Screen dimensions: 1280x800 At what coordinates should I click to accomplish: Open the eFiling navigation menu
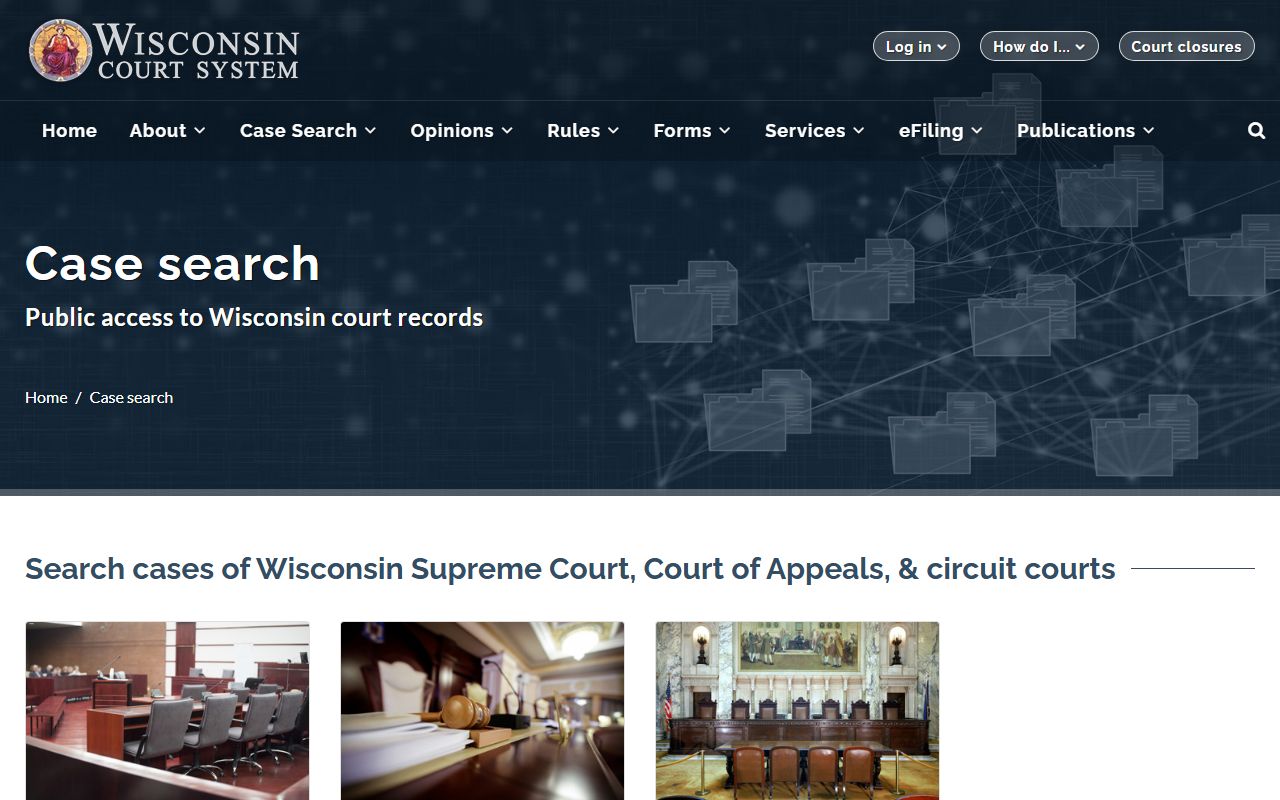(x=941, y=131)
